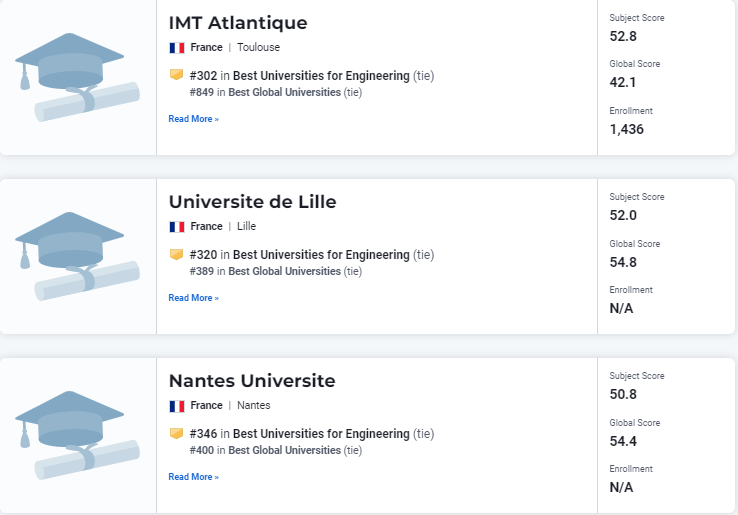Click France flag icon under IMT Atlantique
This screenshot has width=738, height=515.
[x=177, y=47]
